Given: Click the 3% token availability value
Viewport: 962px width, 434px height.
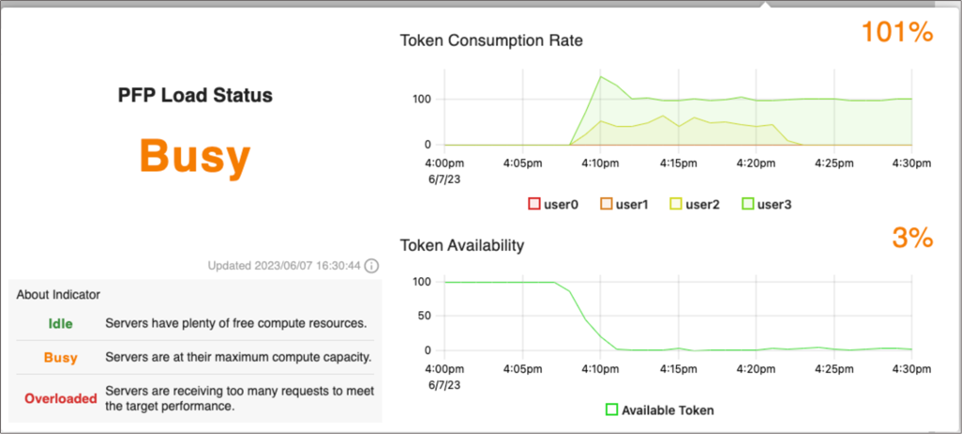Looking at the screenshot, I should point(912,238).
